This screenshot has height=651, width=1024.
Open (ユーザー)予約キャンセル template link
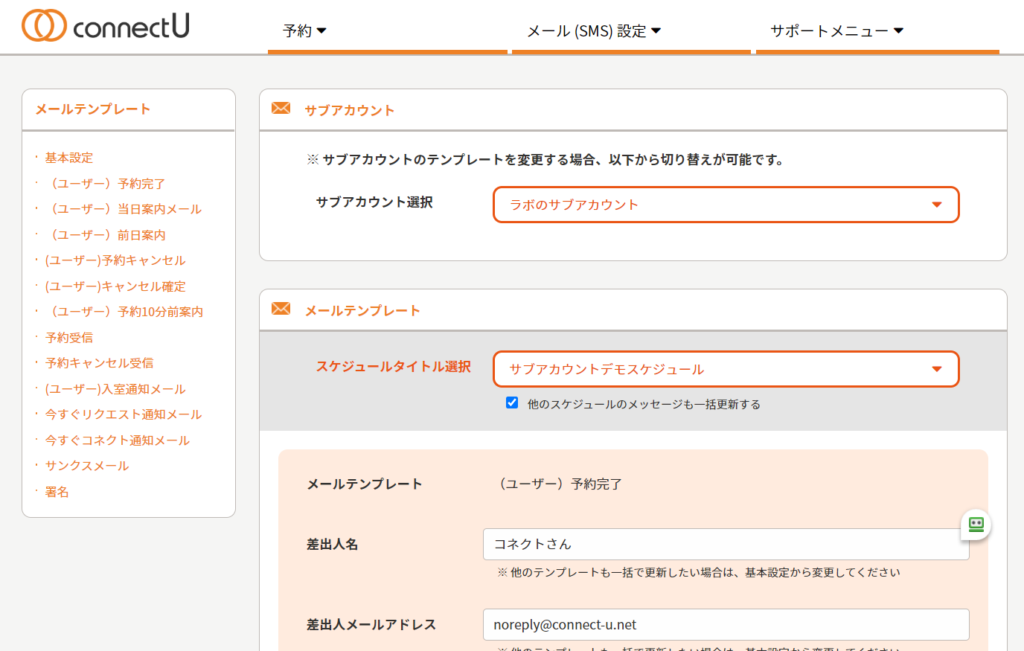115,260
